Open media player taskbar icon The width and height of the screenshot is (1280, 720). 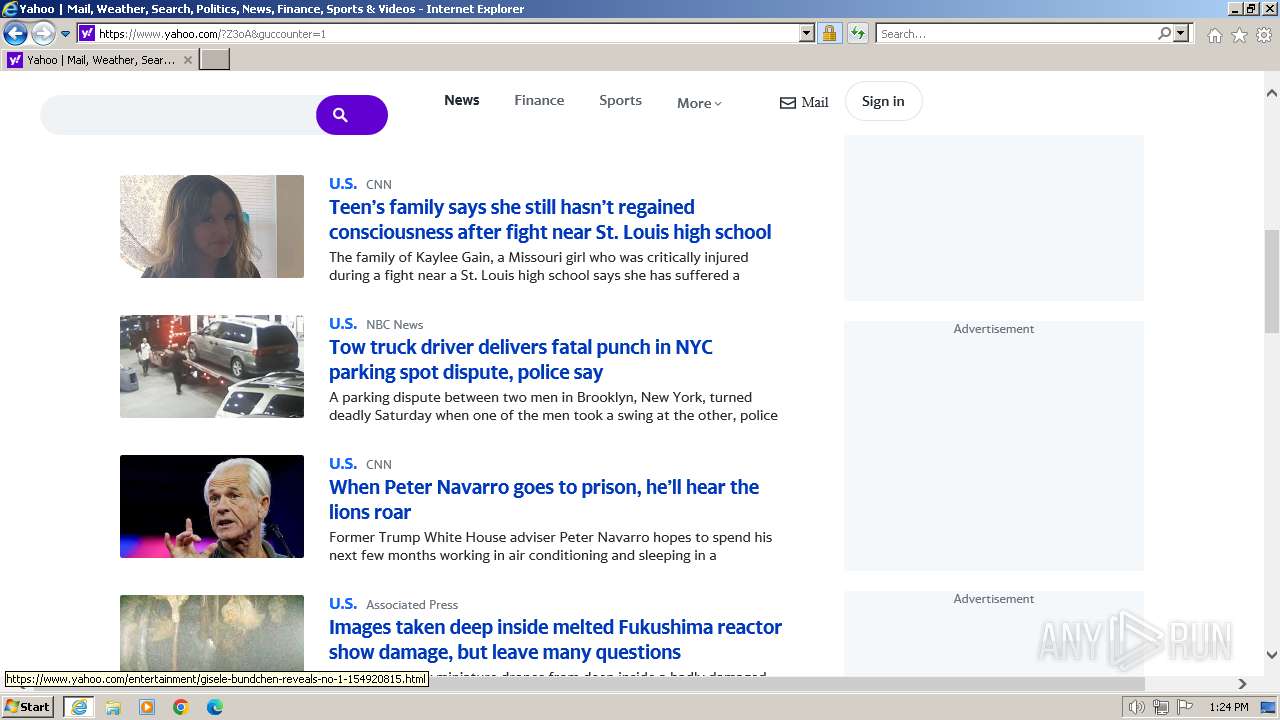pyautogui.click(x=147, y=707)
